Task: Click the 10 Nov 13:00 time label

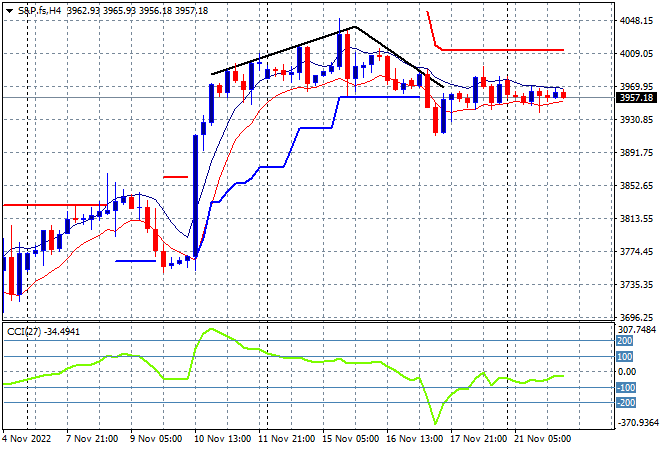Action: point(222,439)
